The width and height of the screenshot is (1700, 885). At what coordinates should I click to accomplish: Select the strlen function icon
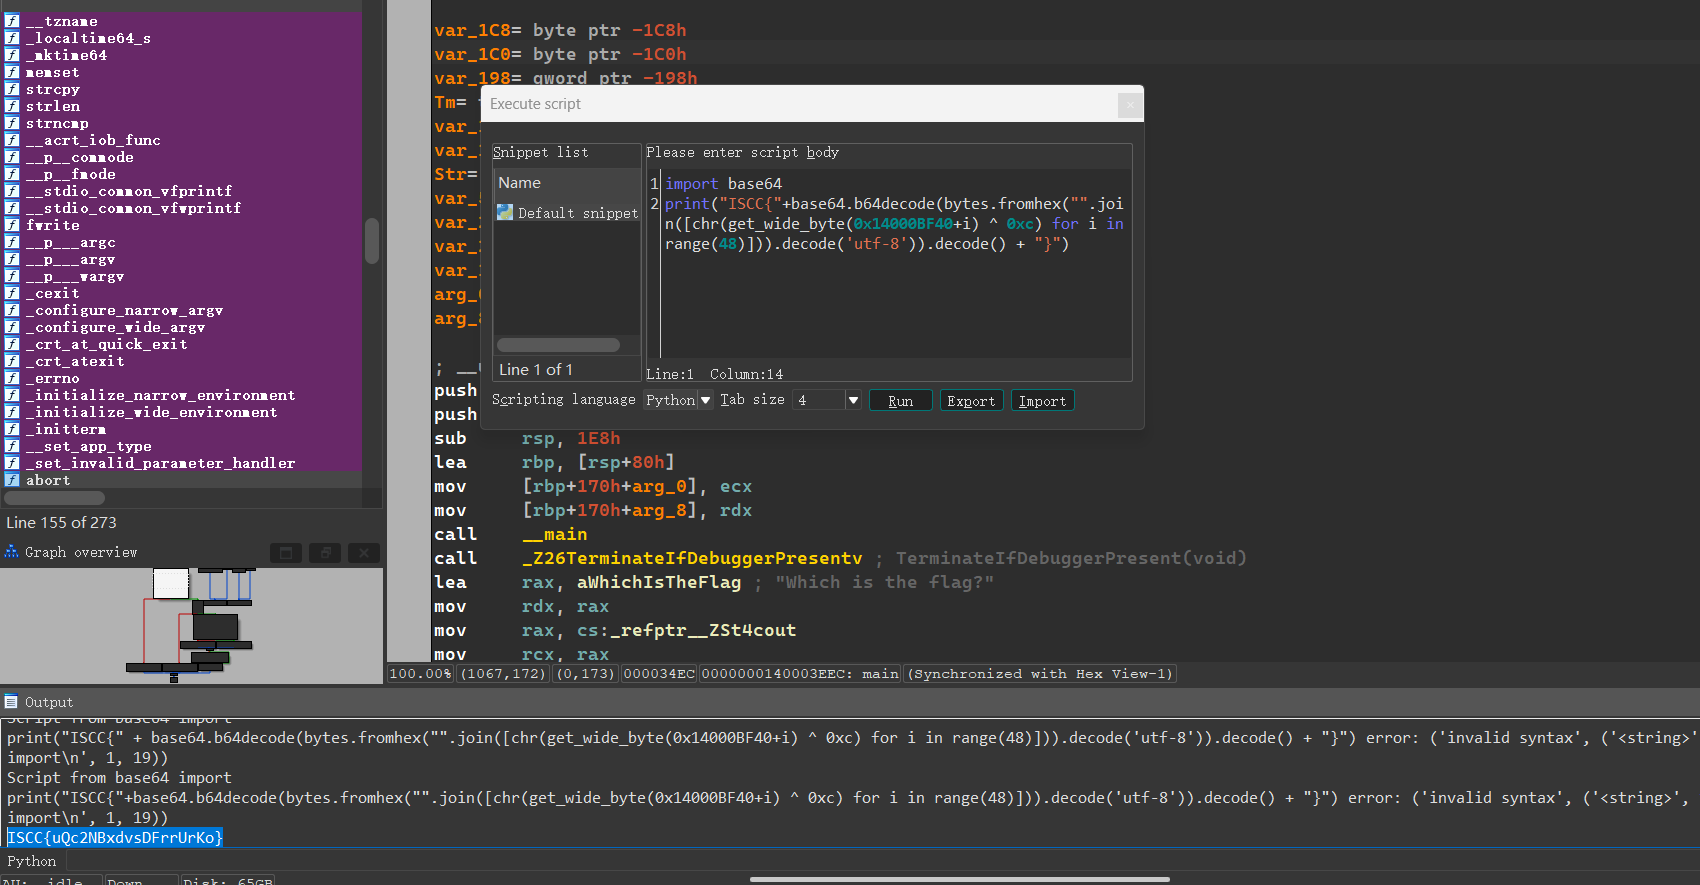(12, 106)
